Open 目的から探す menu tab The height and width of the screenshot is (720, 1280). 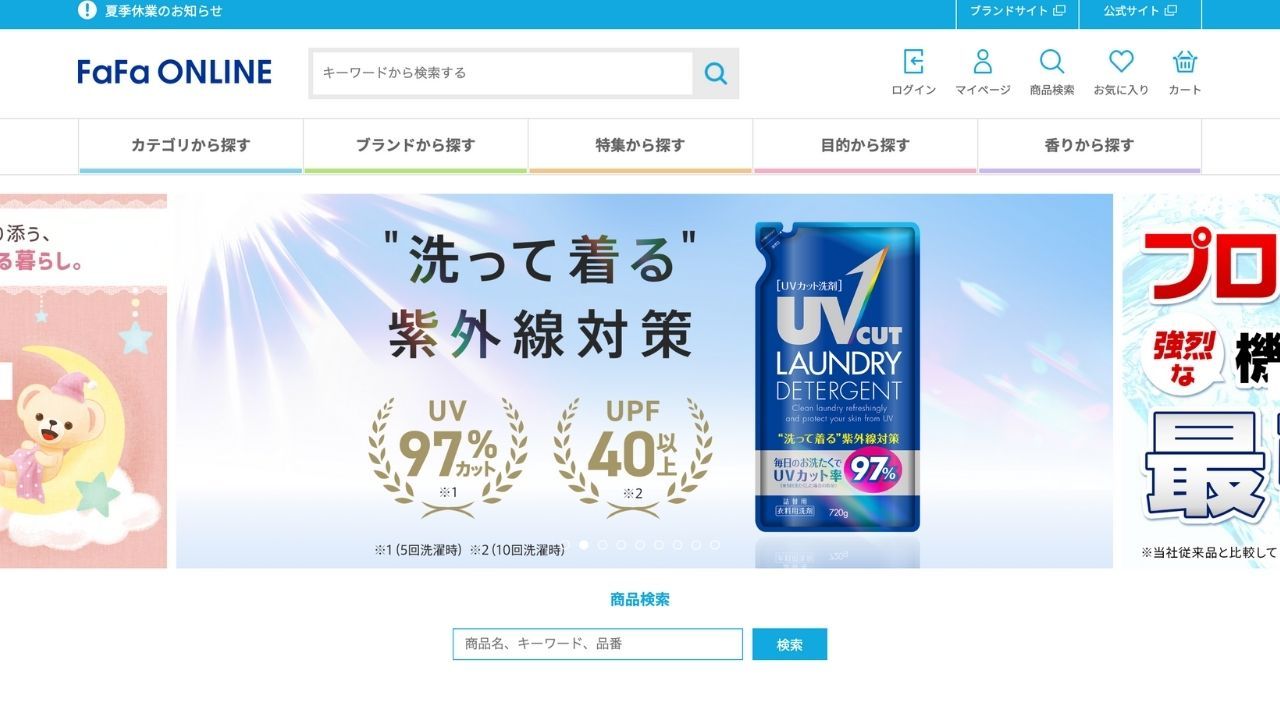tap(865, 146)
